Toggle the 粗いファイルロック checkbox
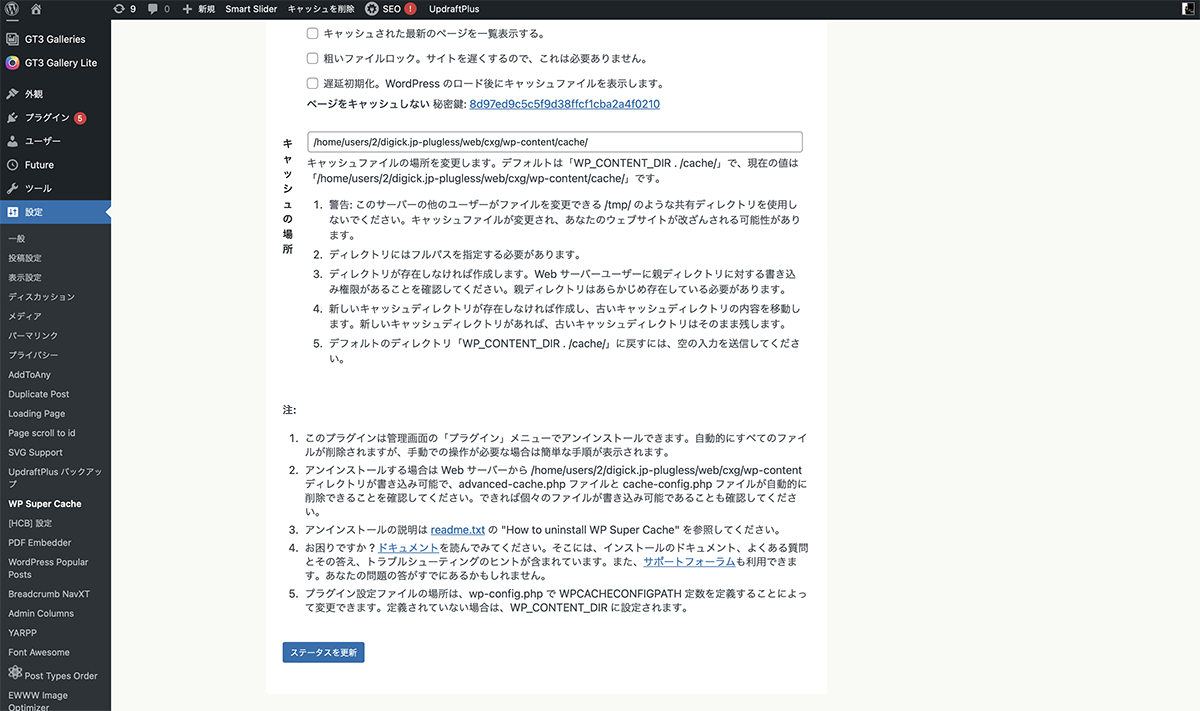Screen dimensions: 1200x711 (x=313, y=58)
